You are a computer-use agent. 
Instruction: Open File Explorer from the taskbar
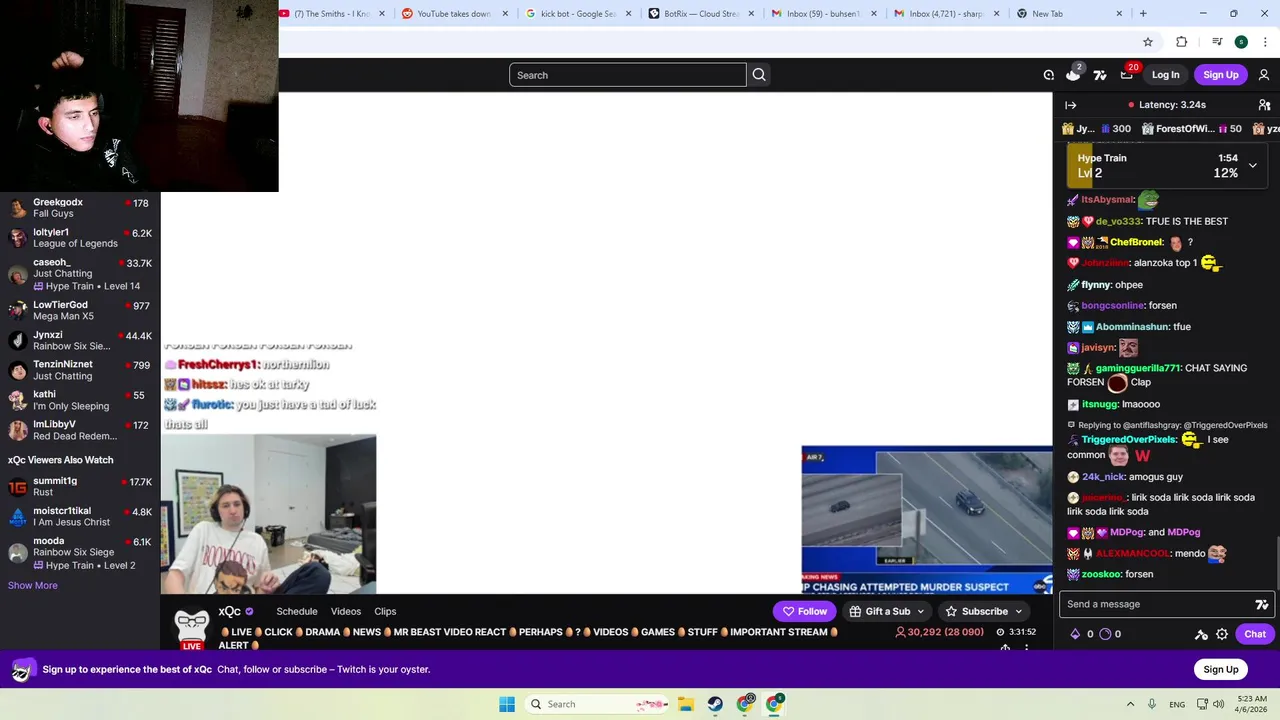(x=686, y=704)
